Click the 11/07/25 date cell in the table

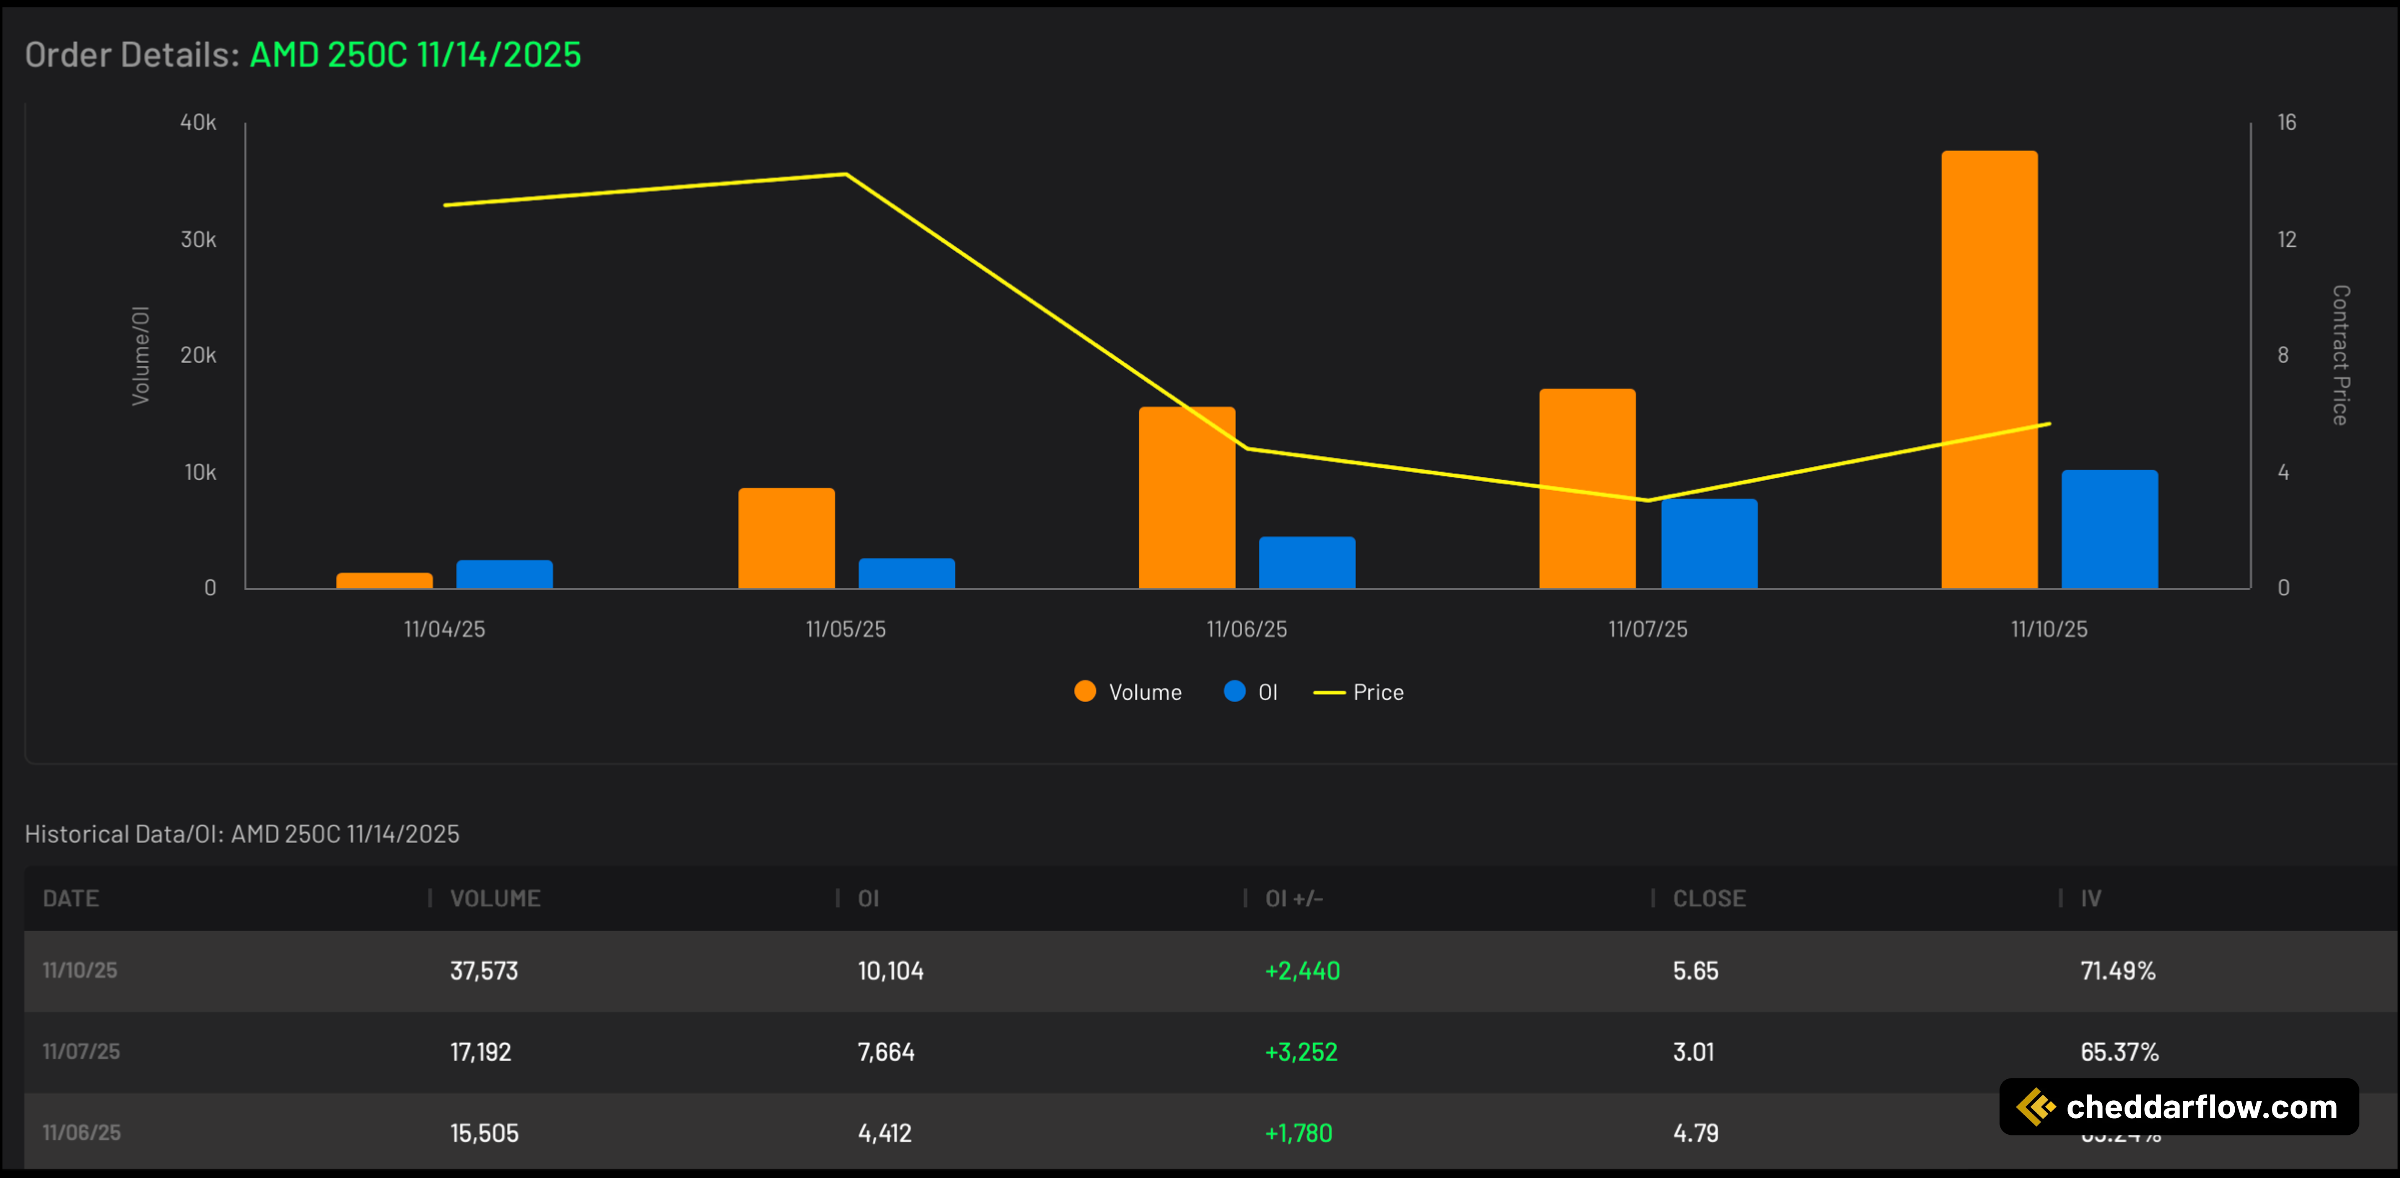coord(81,1051)
